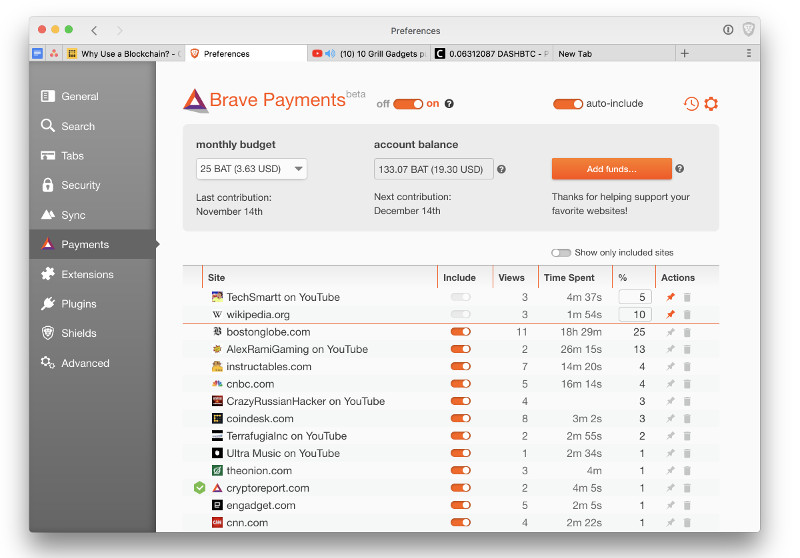Click the account balance field
Screen dimensions: 800x558
434,169
